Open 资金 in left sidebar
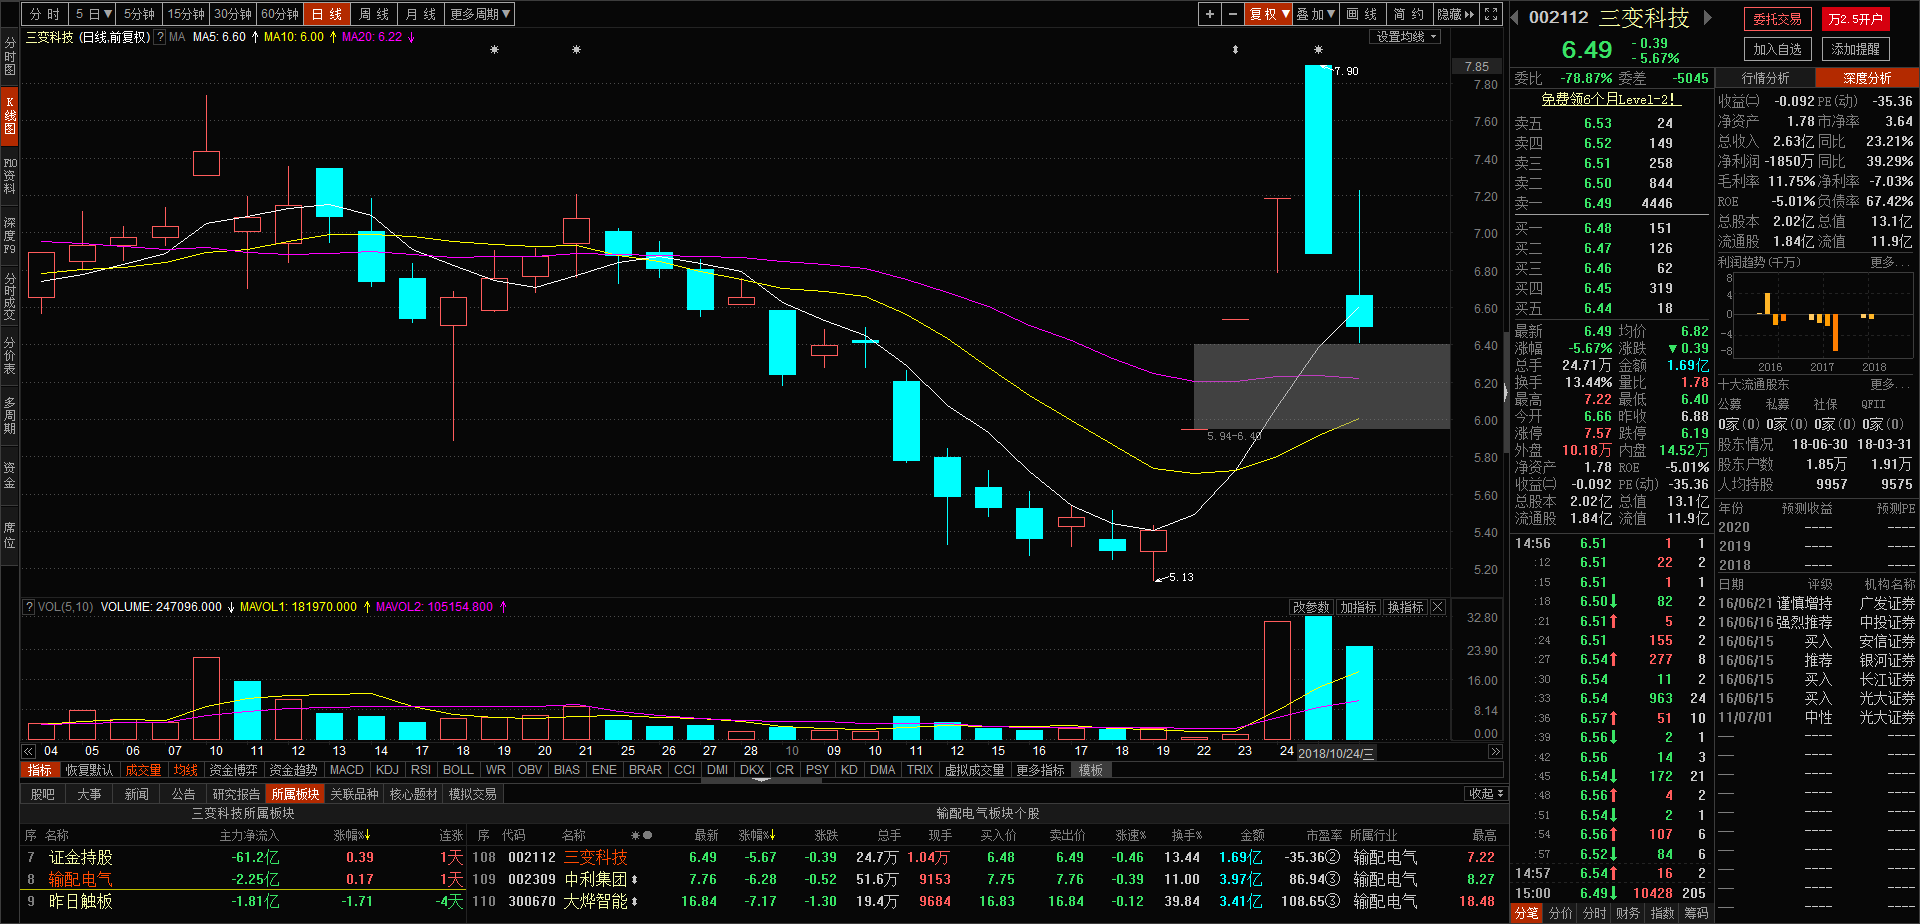1920x924 pixels. tap(10, 475)
